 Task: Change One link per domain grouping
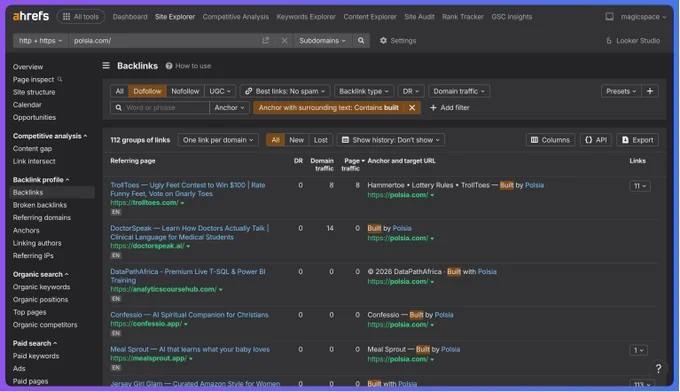click(218, 140)
